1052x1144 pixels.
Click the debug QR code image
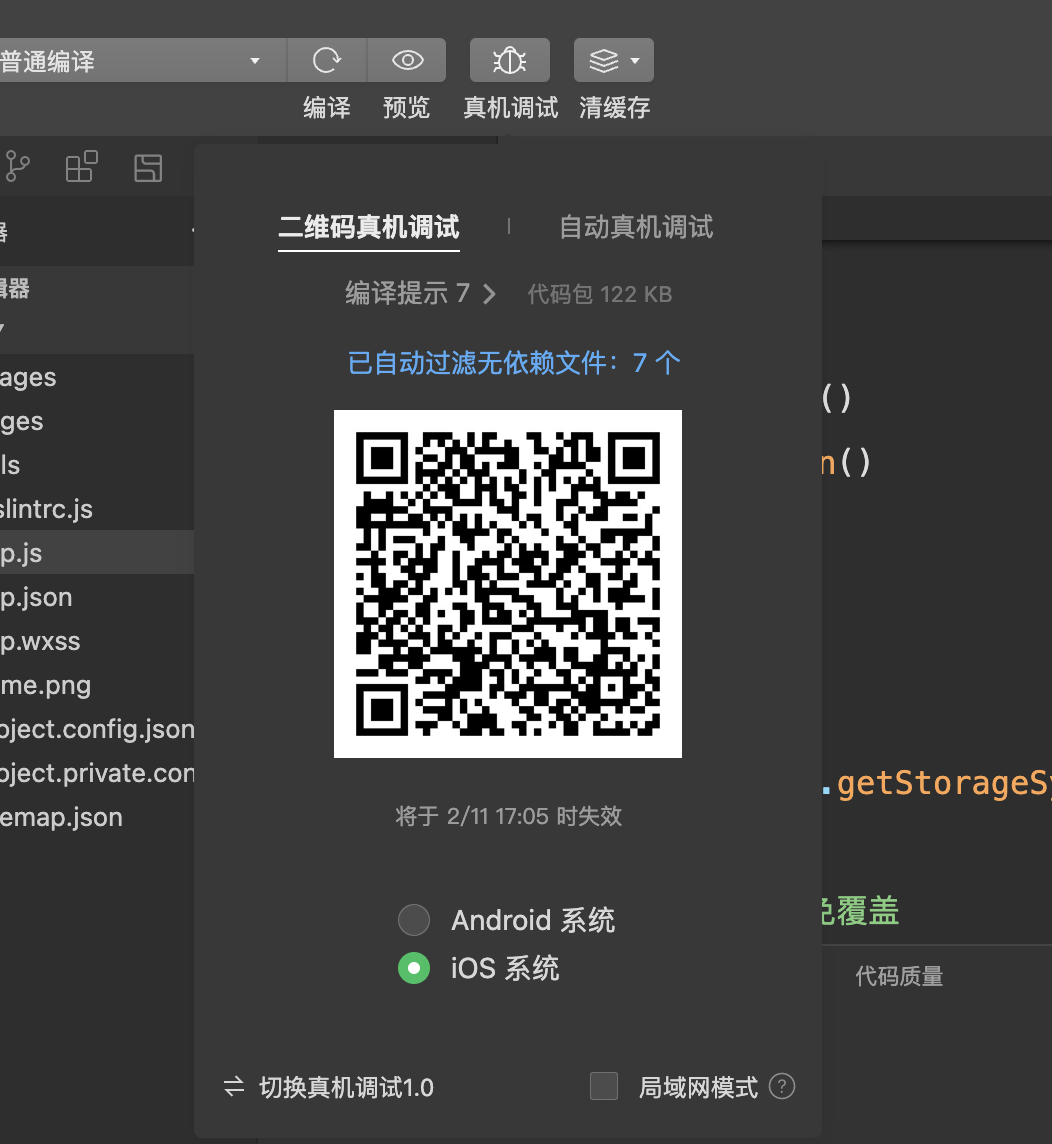click(x=508, y=584)
